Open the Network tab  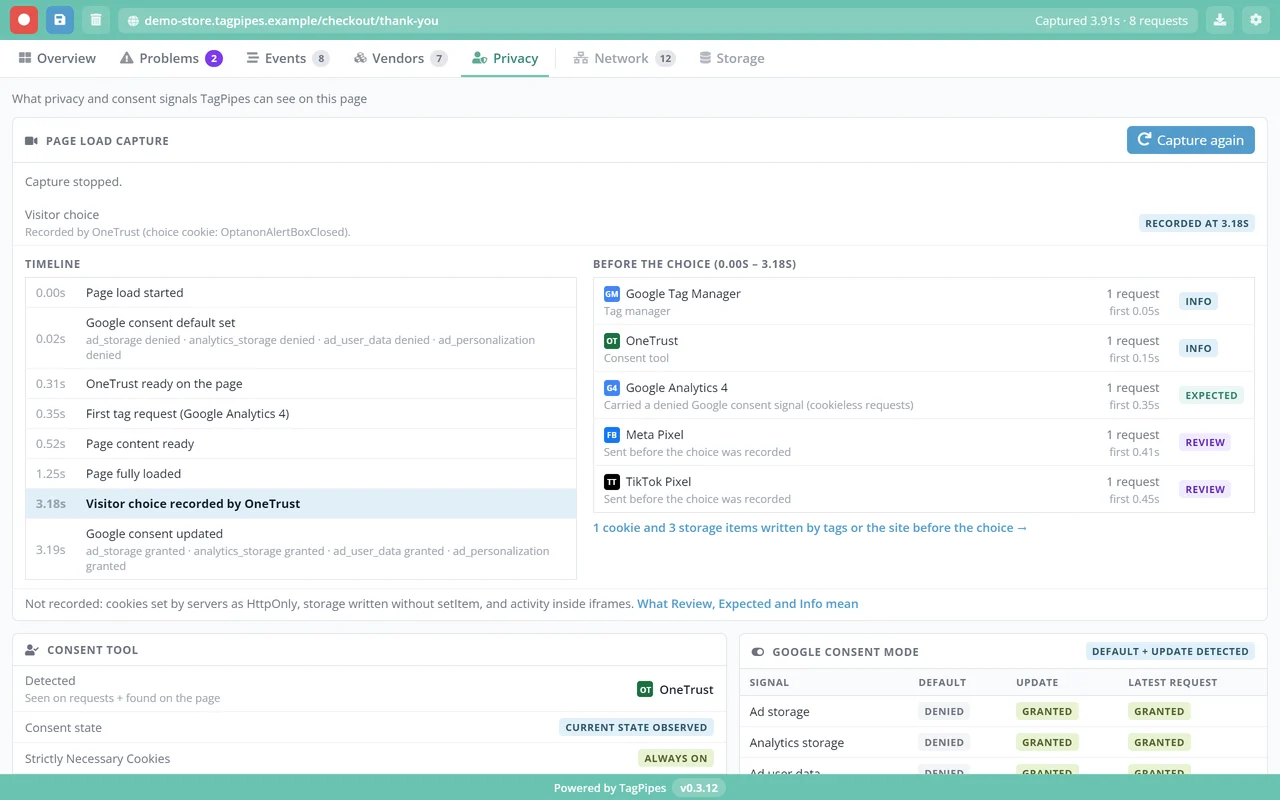pos(624,58)
